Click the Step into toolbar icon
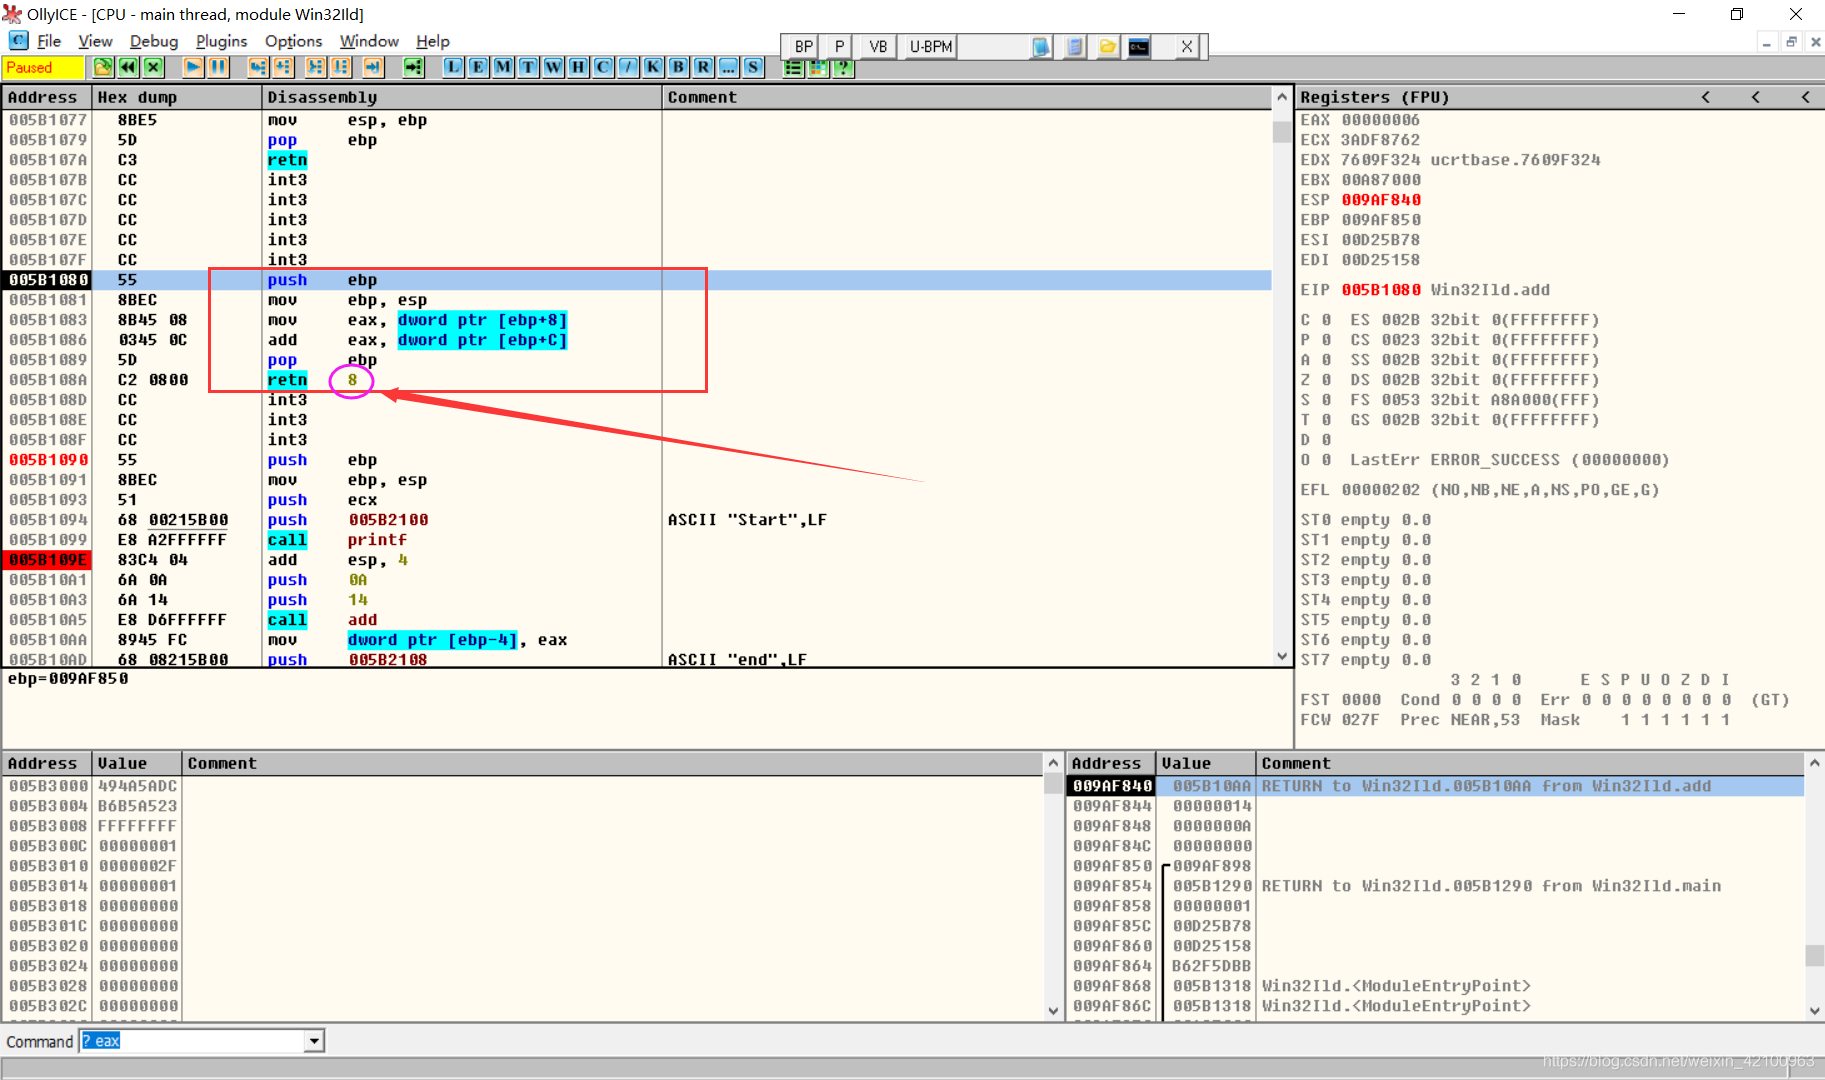The image size is (1825, 1080). (x=258, y=67)
